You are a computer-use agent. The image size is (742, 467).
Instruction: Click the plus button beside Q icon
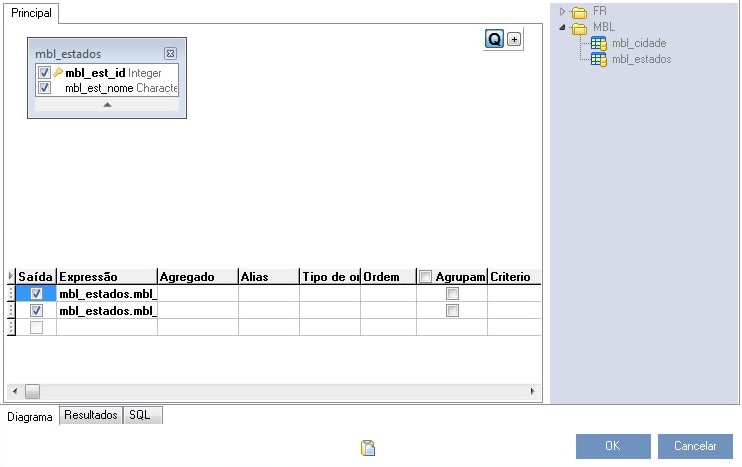515,39
